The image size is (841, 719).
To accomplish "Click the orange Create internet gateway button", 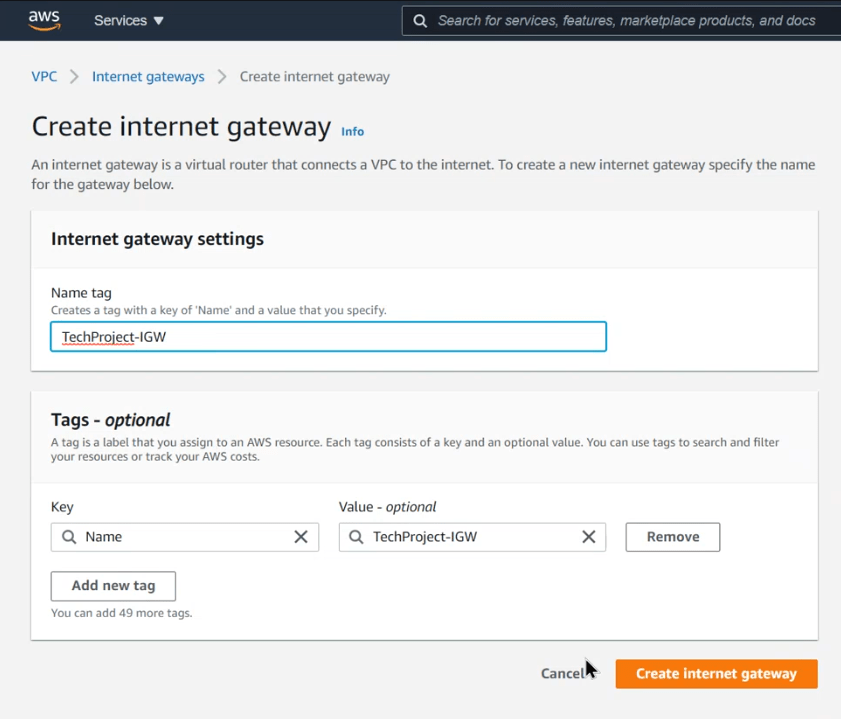I will point(716,674).
